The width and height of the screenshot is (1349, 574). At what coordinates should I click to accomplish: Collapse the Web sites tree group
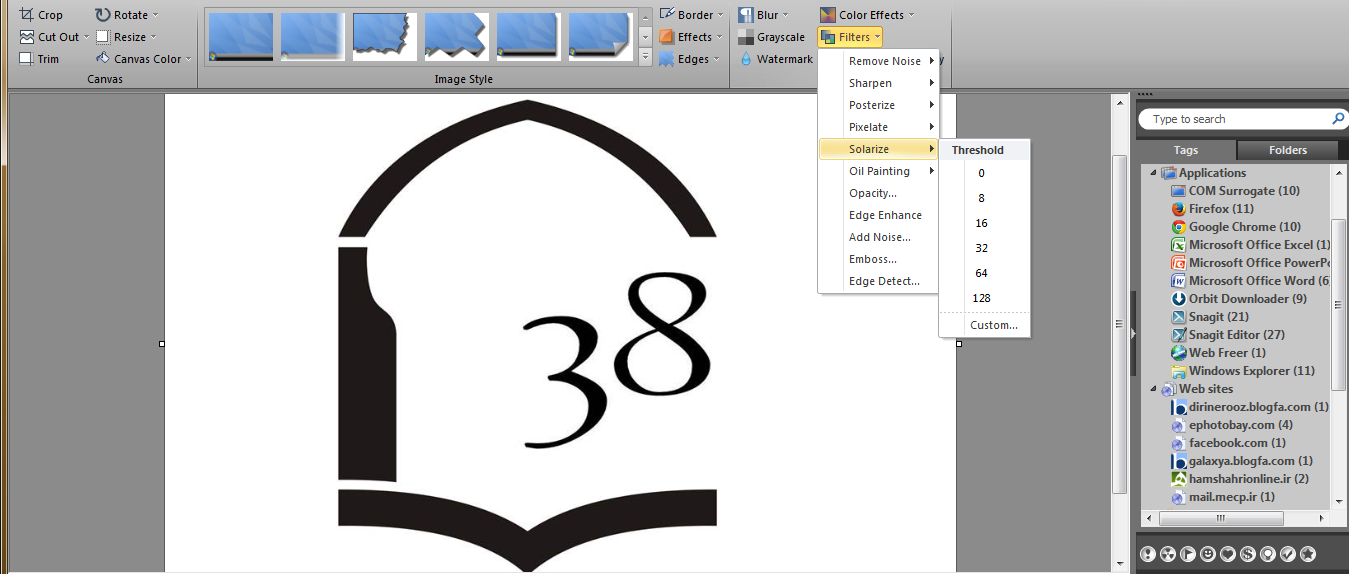(x=1153, y=389)
